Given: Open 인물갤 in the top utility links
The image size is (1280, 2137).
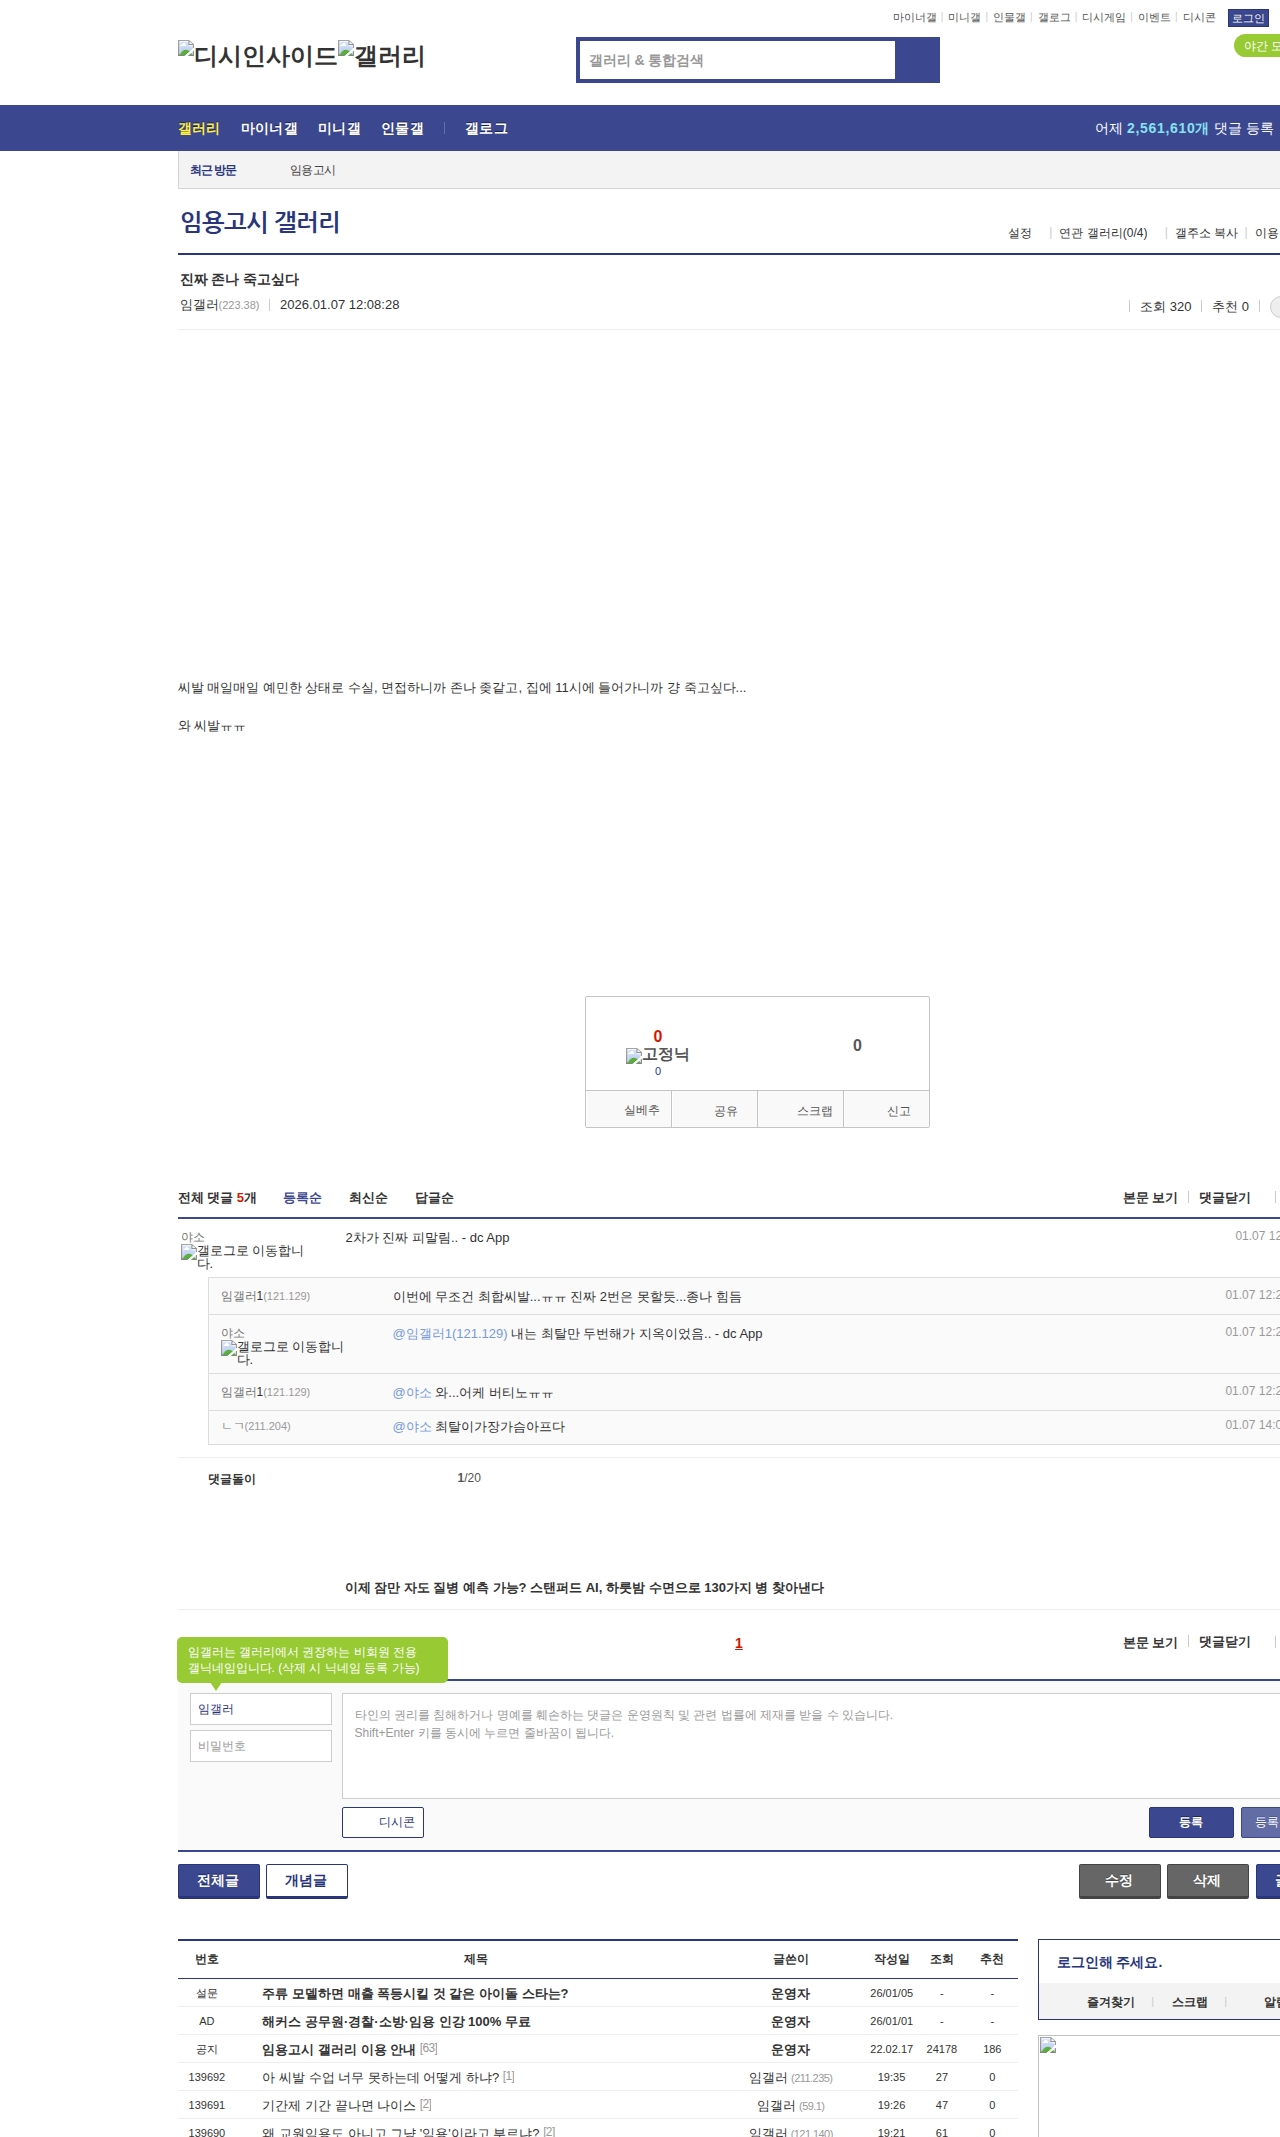Looking at the screenshot, I should coord(1009,17).
